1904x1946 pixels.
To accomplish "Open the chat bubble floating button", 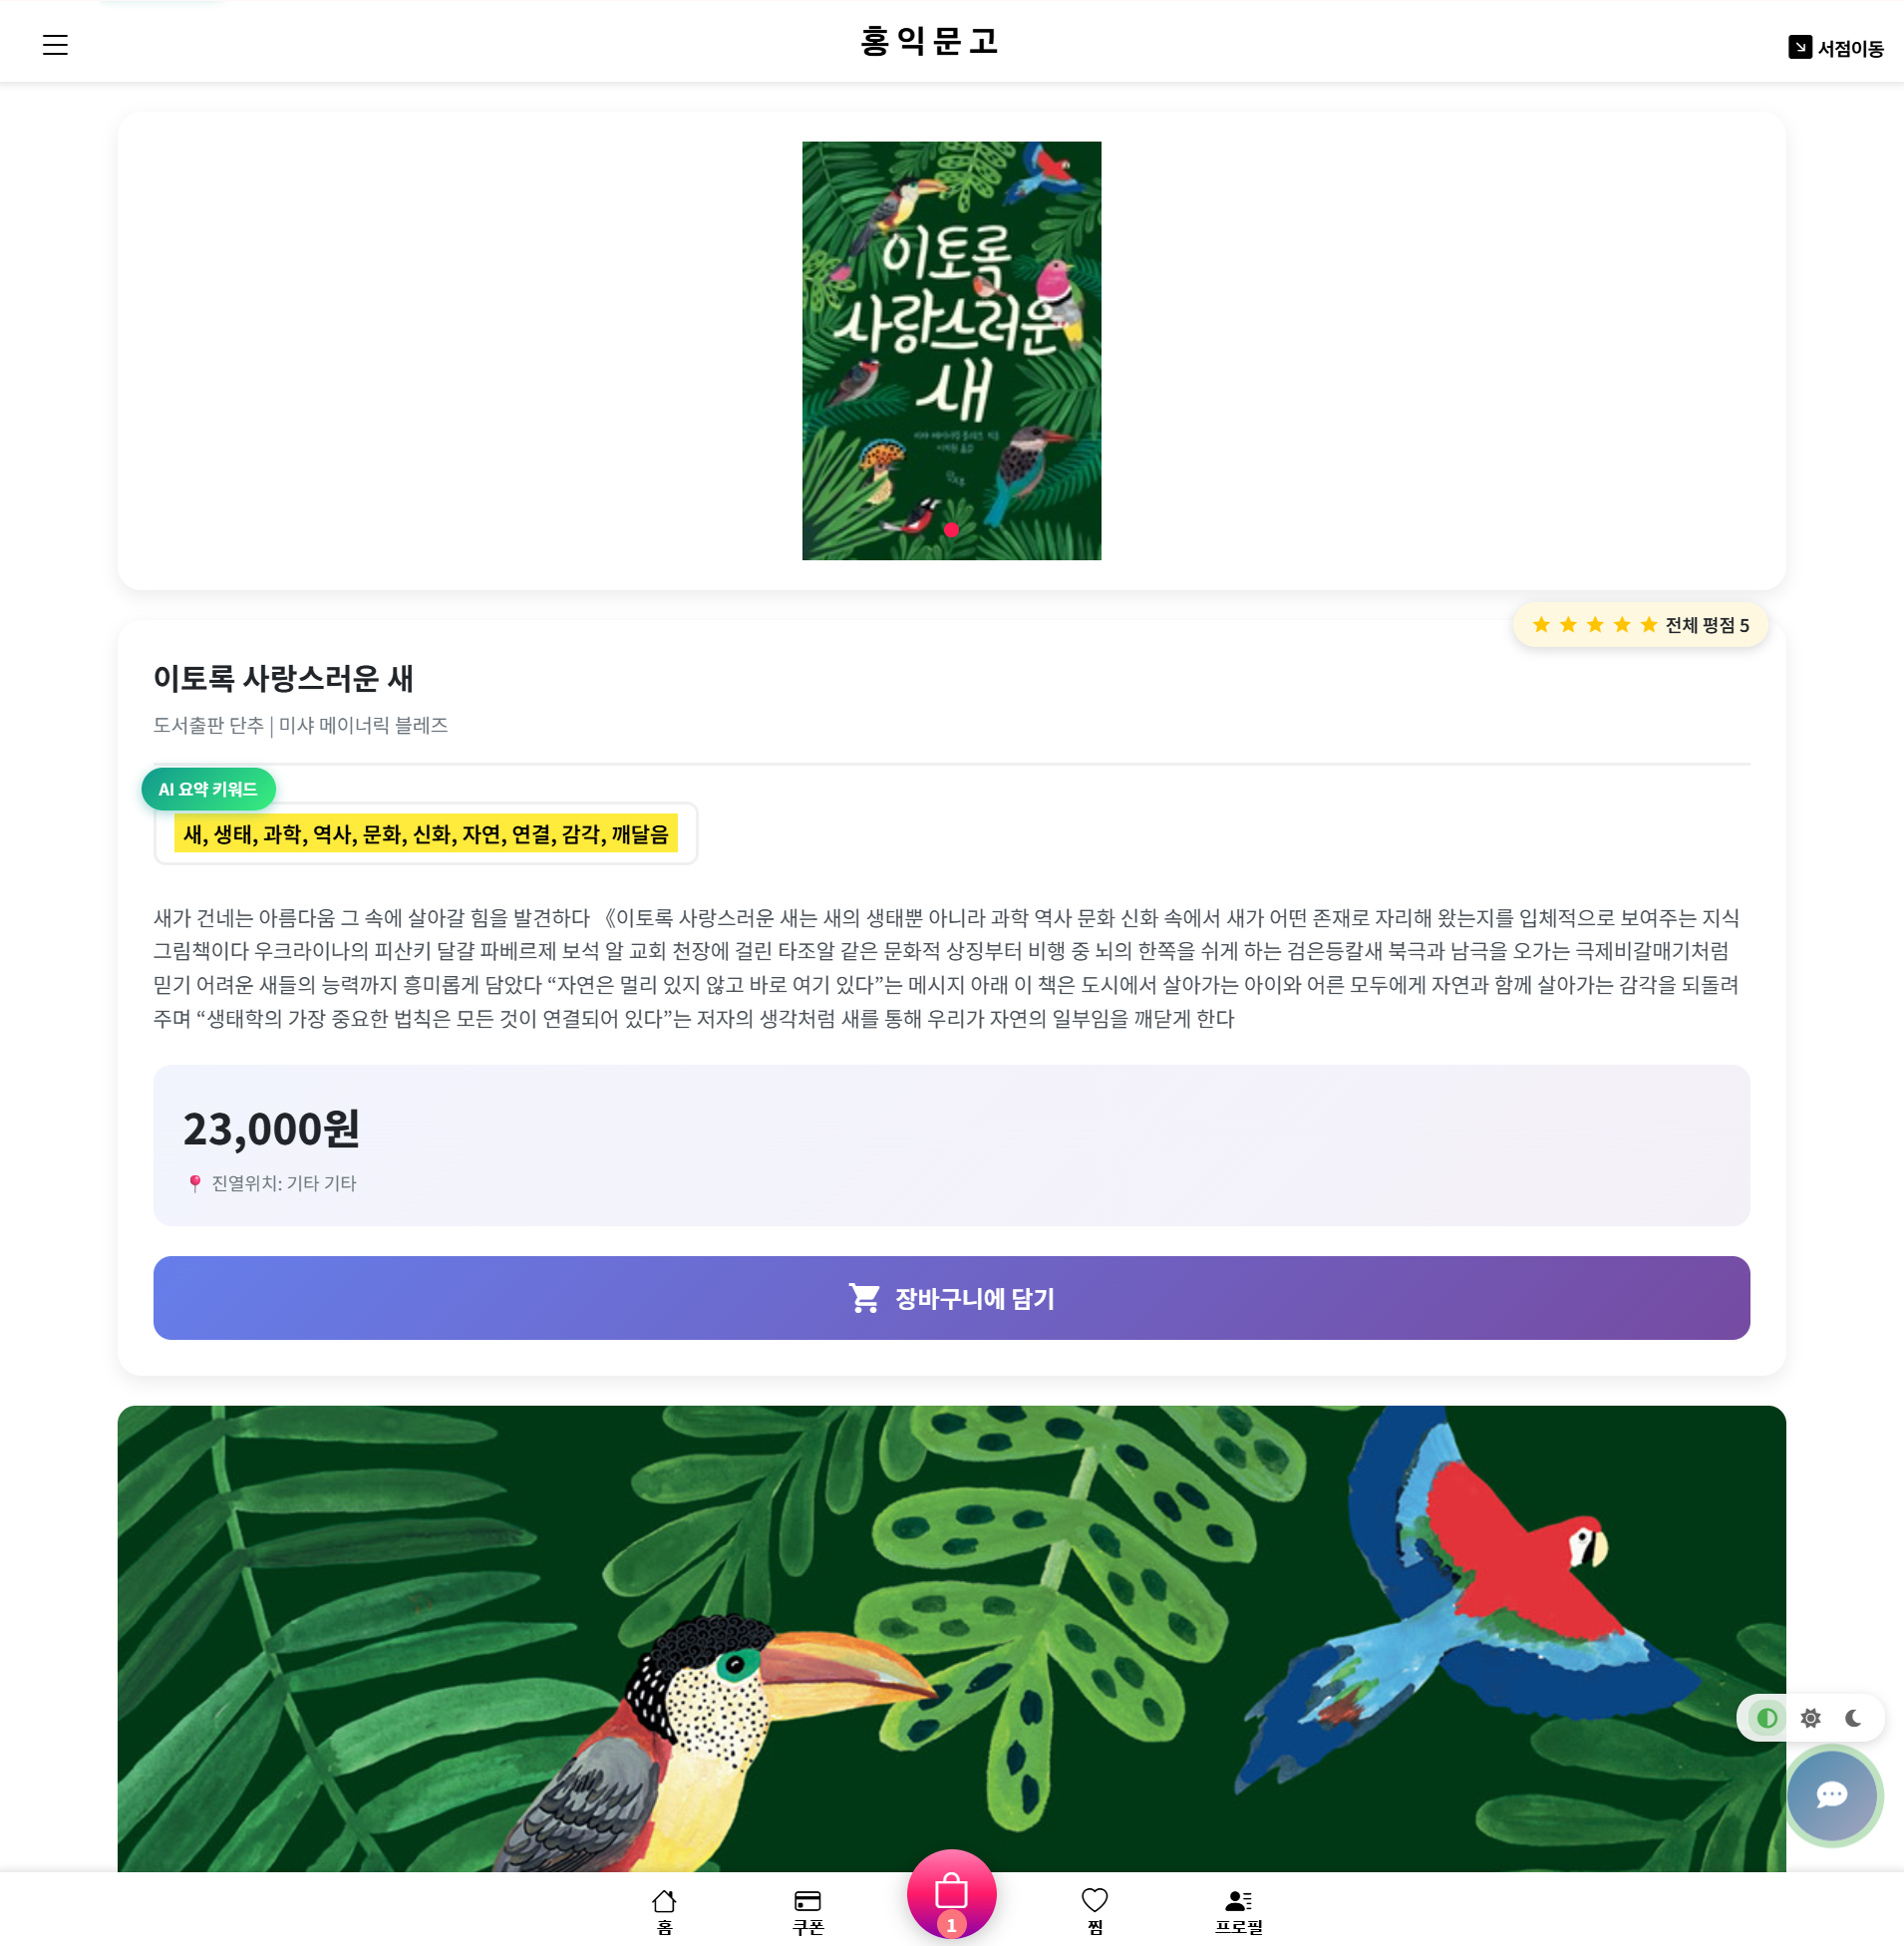I will point(1831,1794).
